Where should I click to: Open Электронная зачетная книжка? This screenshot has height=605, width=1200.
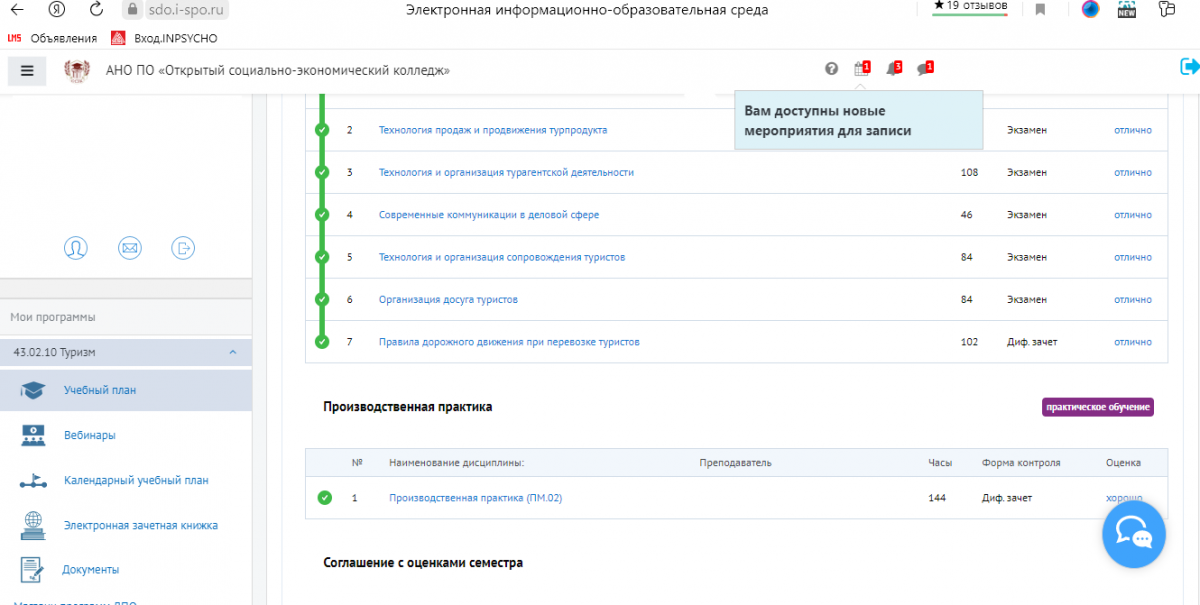(140, 525)
